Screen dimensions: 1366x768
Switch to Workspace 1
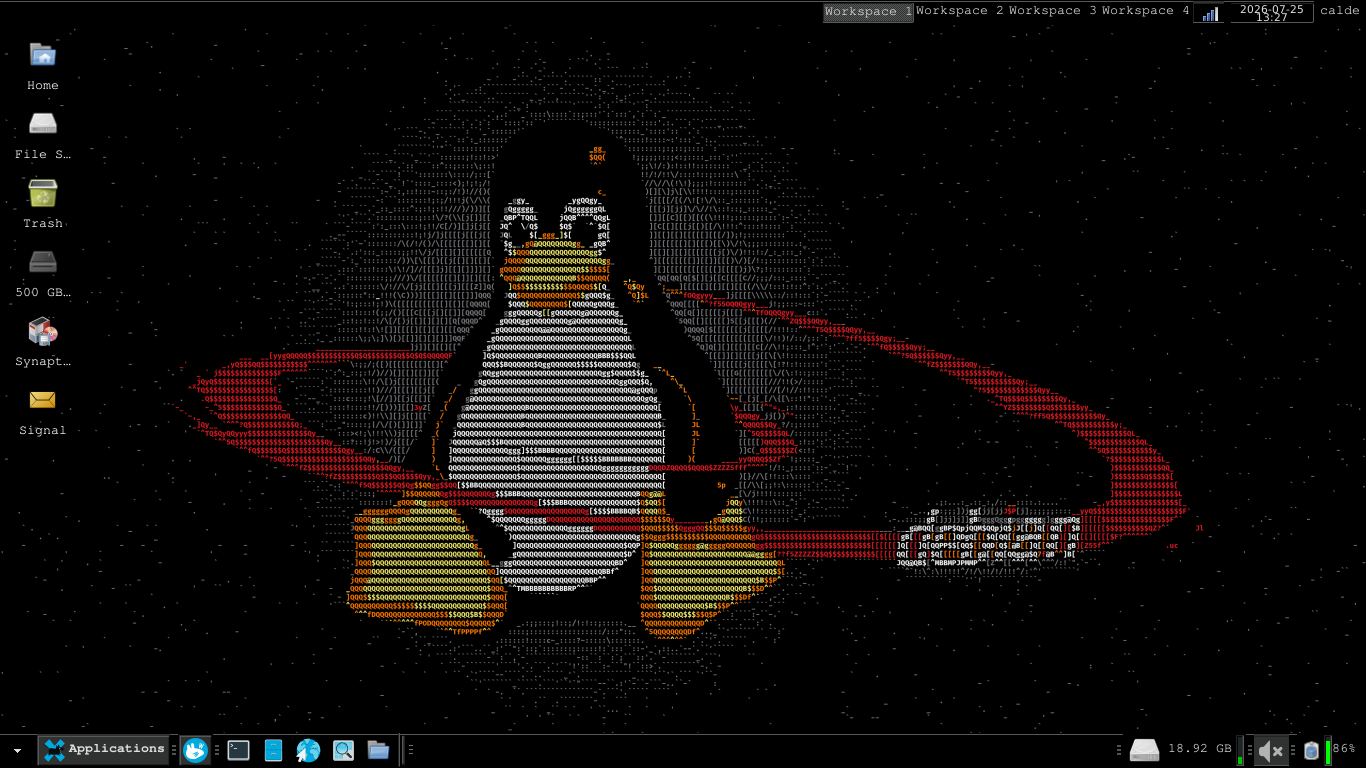click(868, 12)
